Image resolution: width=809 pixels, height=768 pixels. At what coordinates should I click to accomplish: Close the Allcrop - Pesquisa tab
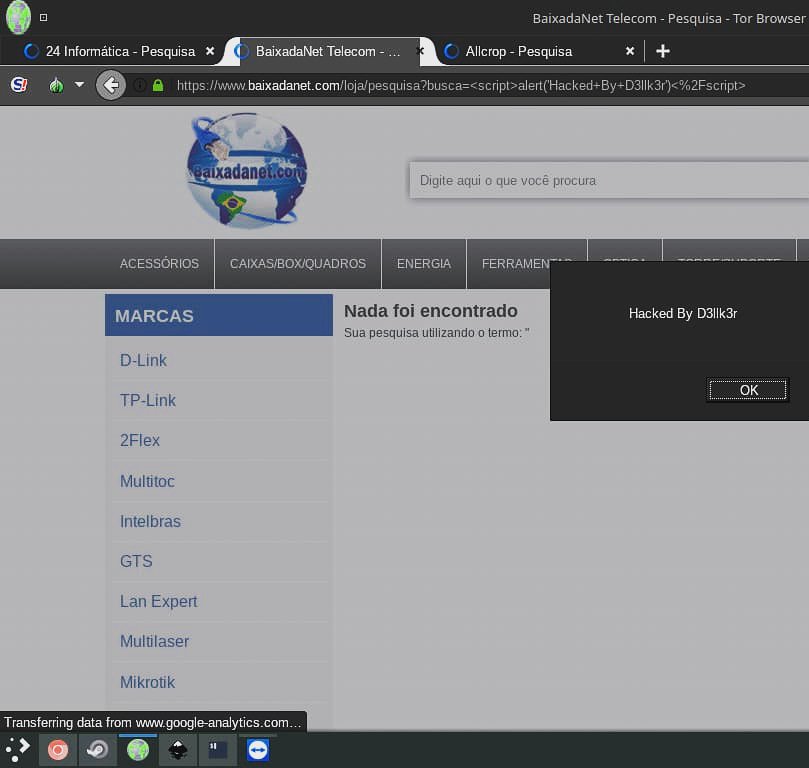(x=629, y=51)
